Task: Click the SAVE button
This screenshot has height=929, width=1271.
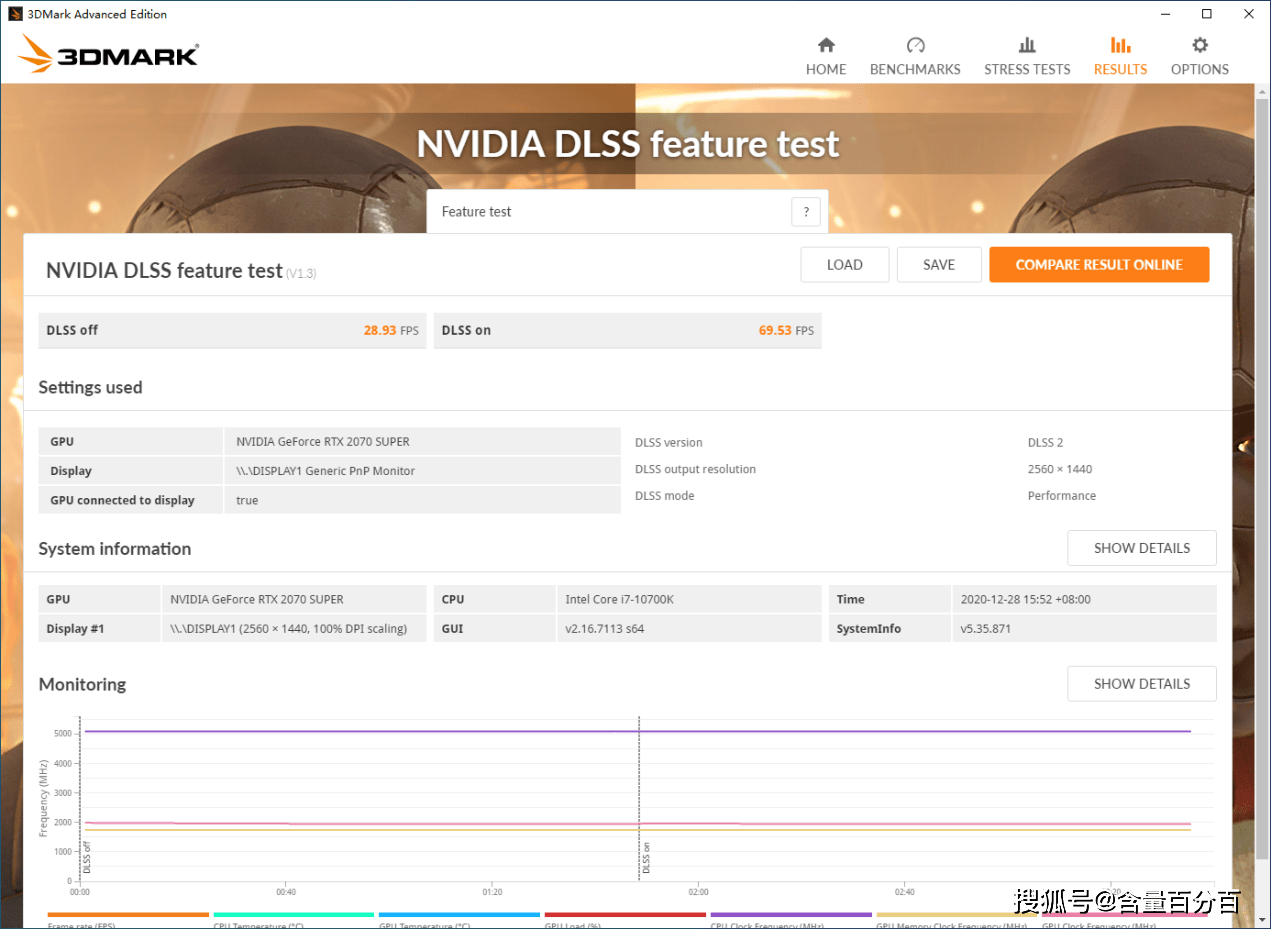Action: point(939,265)
